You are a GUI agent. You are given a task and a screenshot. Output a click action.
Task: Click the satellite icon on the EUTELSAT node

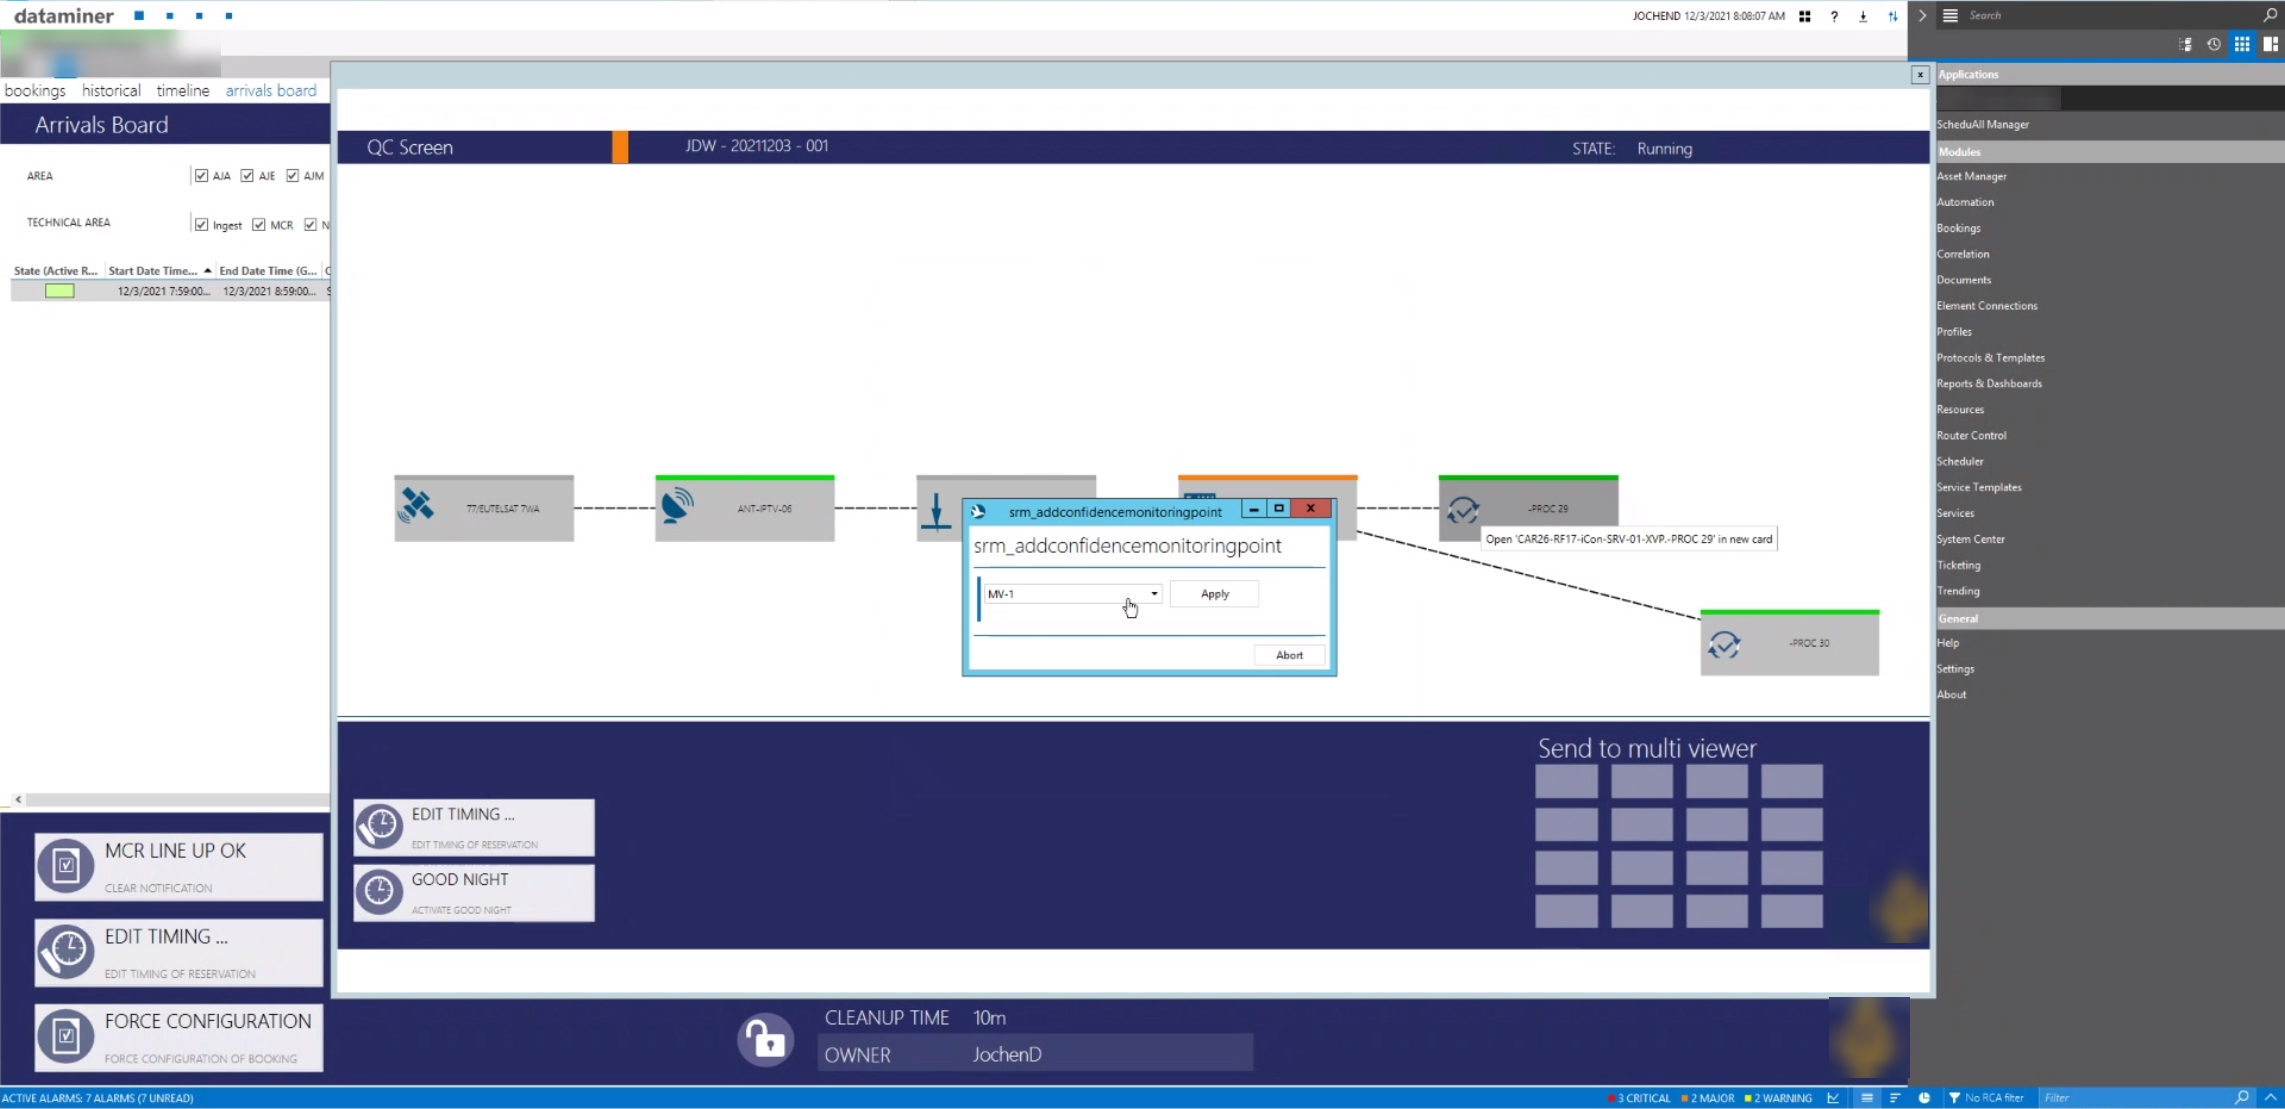[x=416, y=506]
